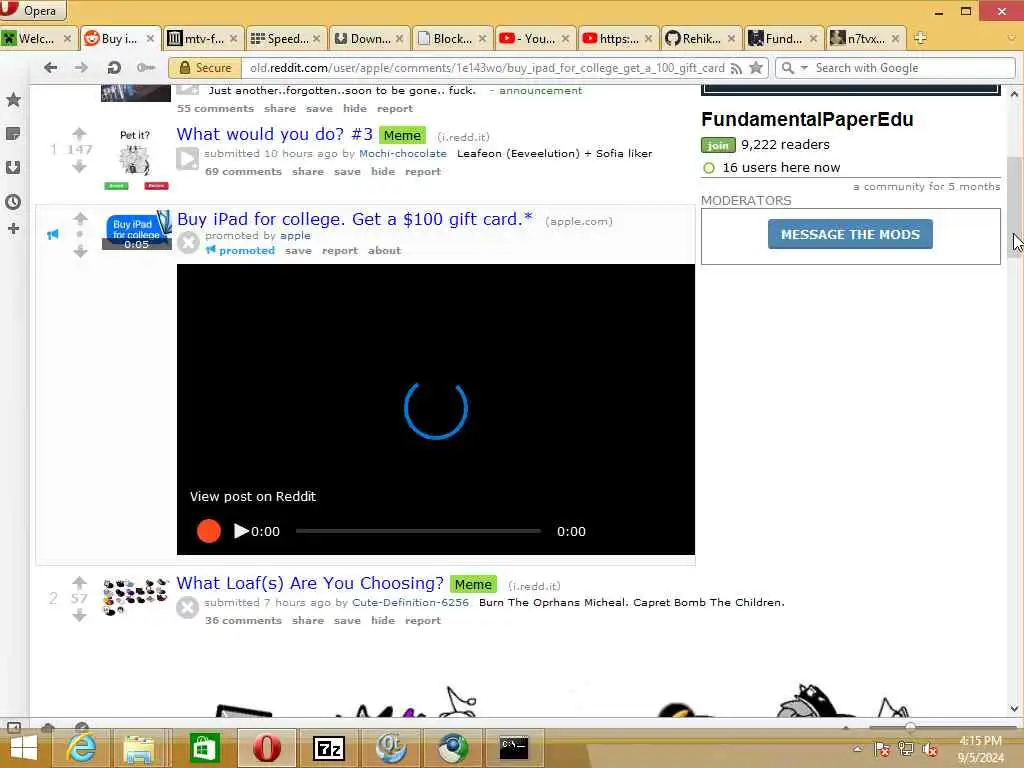Click the MESSAGE THE MODS button
The height and width of the screenshot is (768, 1024).
coord(850,234)
